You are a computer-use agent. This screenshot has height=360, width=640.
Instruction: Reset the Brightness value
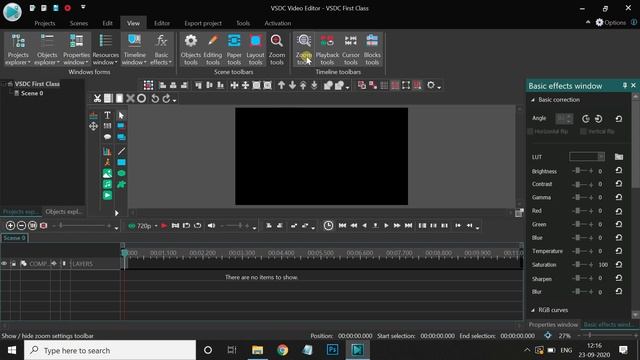coord(619,171)
